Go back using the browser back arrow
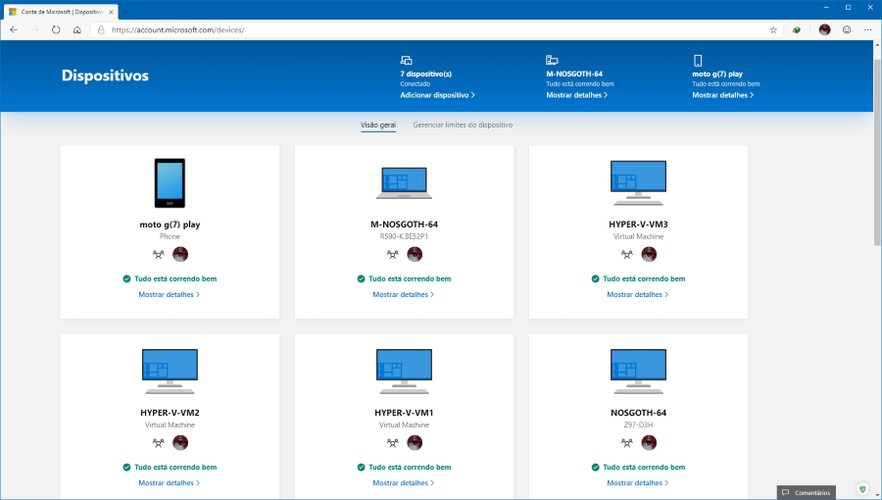 (x=14, y=30)
